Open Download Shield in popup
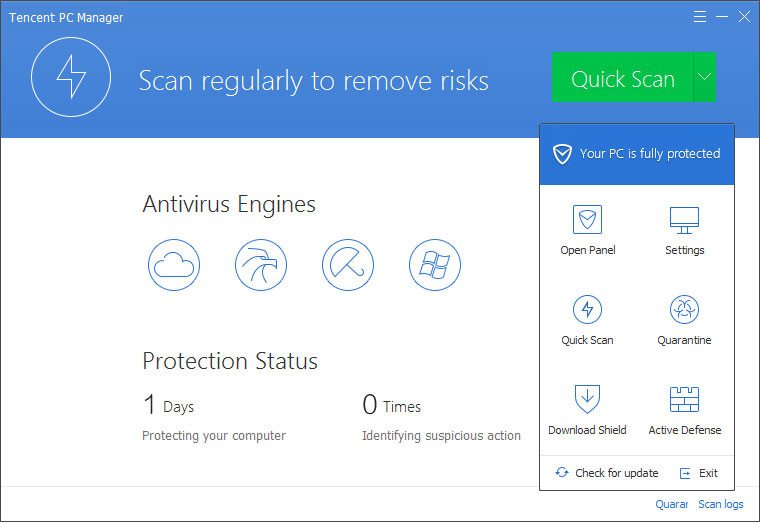This screenshot has height=522, width=760. pyautogui.click(x=587, y=410)
